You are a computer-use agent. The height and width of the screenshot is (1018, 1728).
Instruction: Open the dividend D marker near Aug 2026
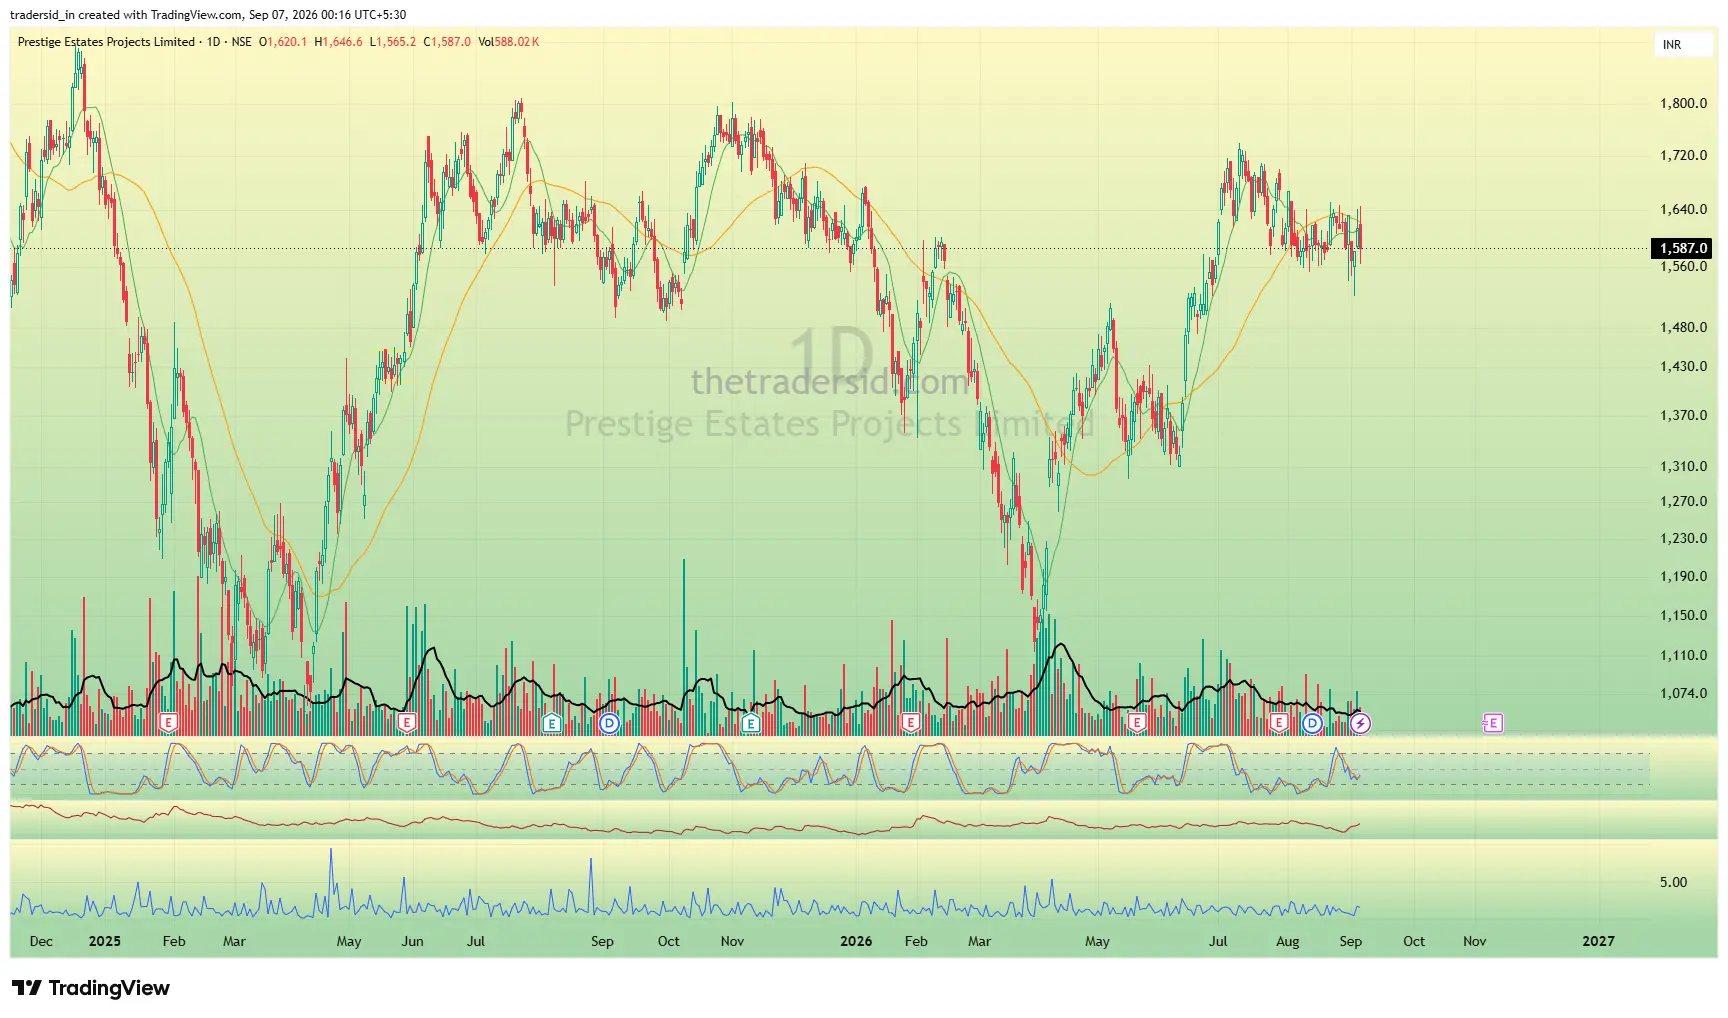click(1312, 723)
